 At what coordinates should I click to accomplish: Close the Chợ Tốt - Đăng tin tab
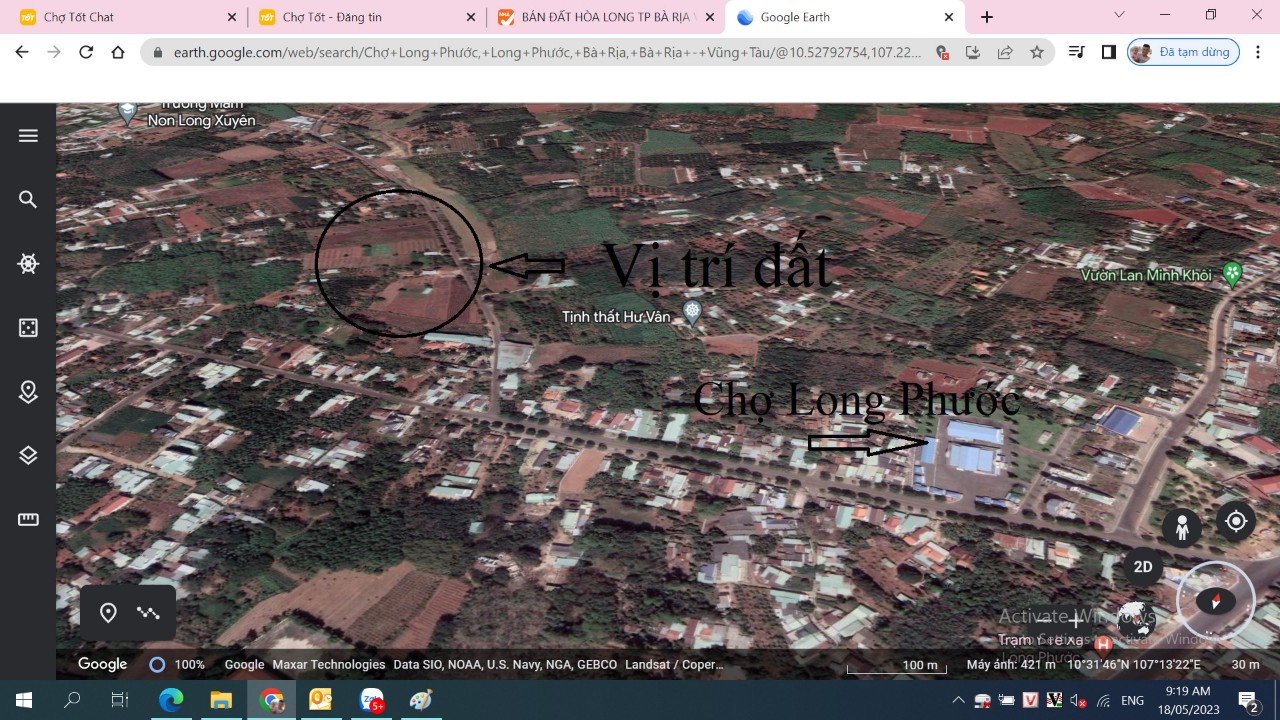click(471, 17)
